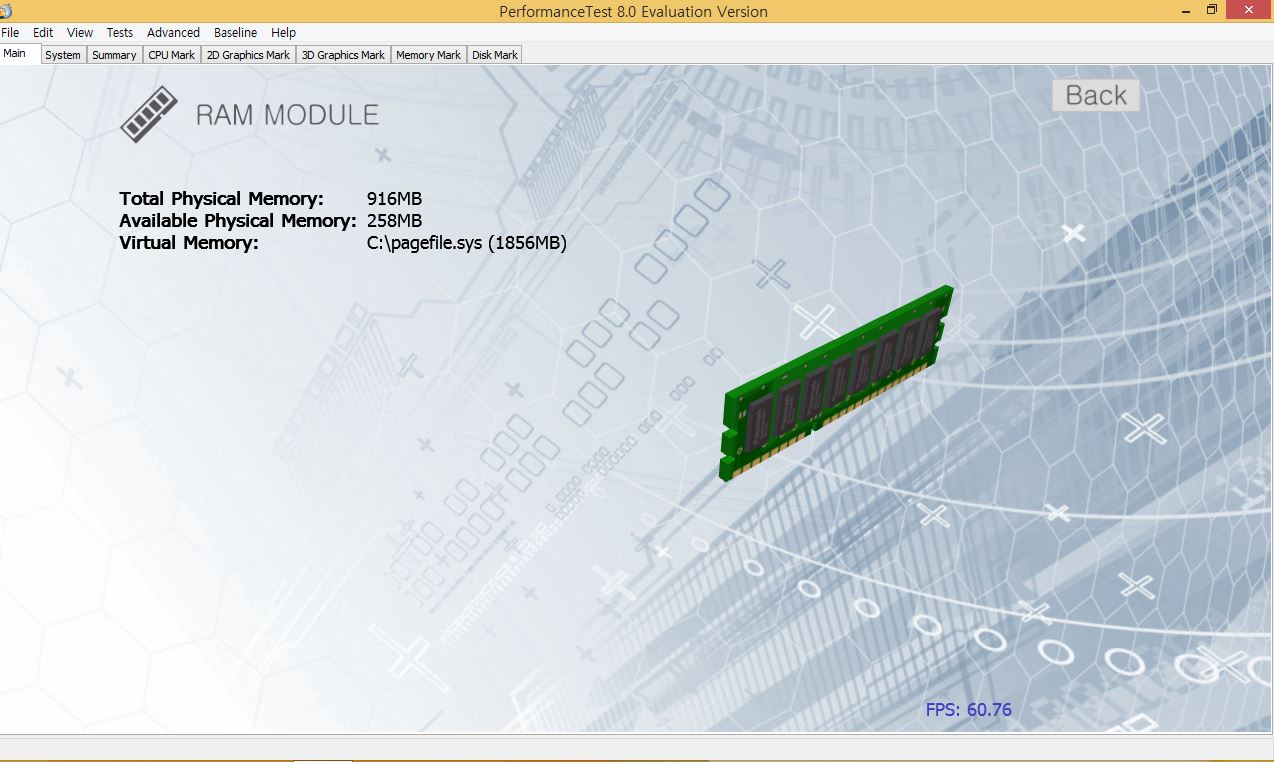The image size is (1274, 762).
Task: Open the Edit menu
Action: 43,32
